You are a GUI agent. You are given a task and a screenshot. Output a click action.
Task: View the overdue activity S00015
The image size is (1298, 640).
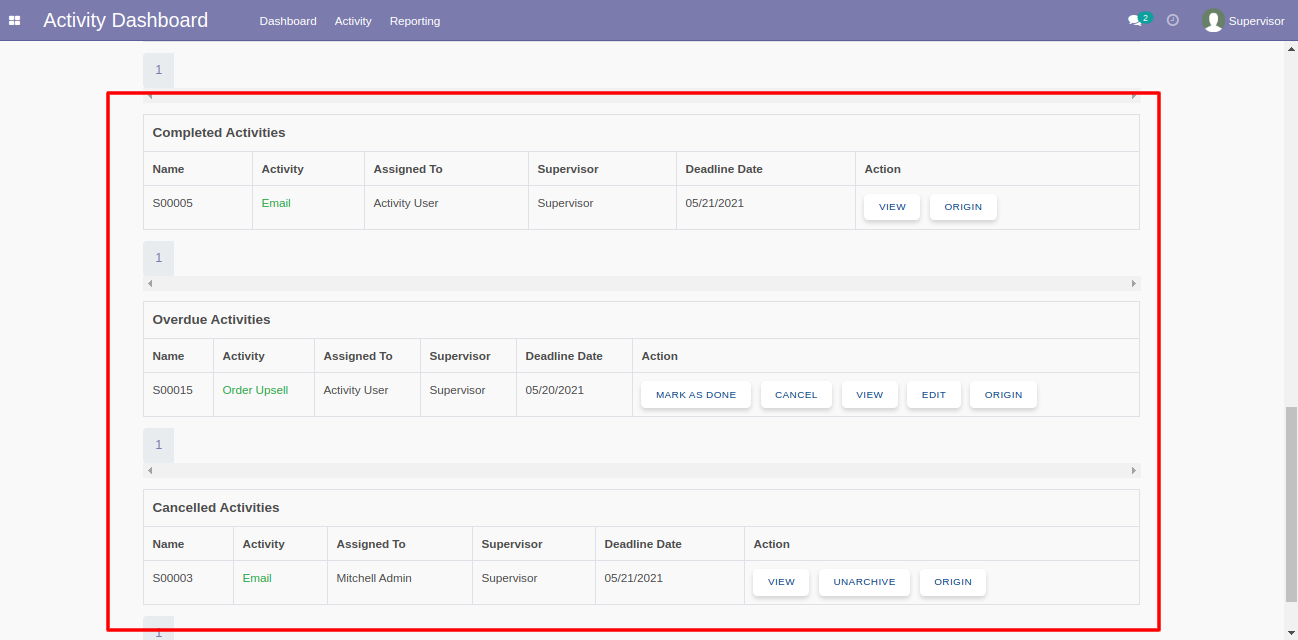[x=870, y=395]
